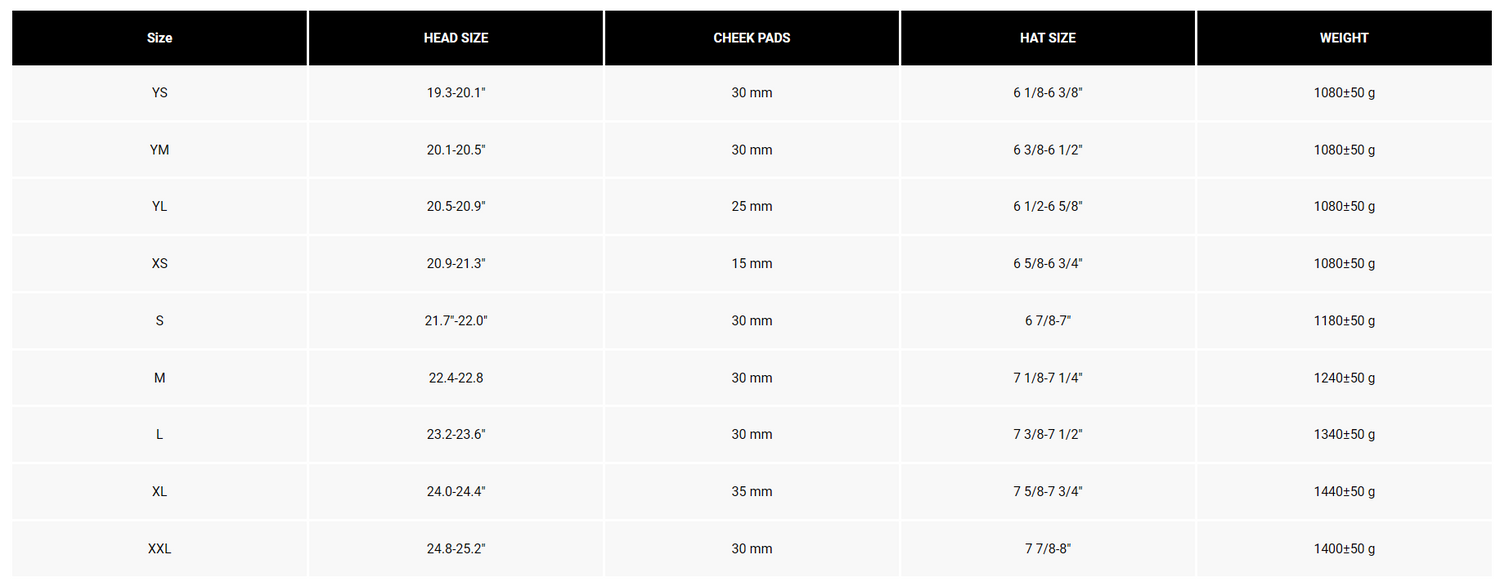1500x586 pixels.
Task: Select the WEIGHT column header
Action: [1344, 38]
